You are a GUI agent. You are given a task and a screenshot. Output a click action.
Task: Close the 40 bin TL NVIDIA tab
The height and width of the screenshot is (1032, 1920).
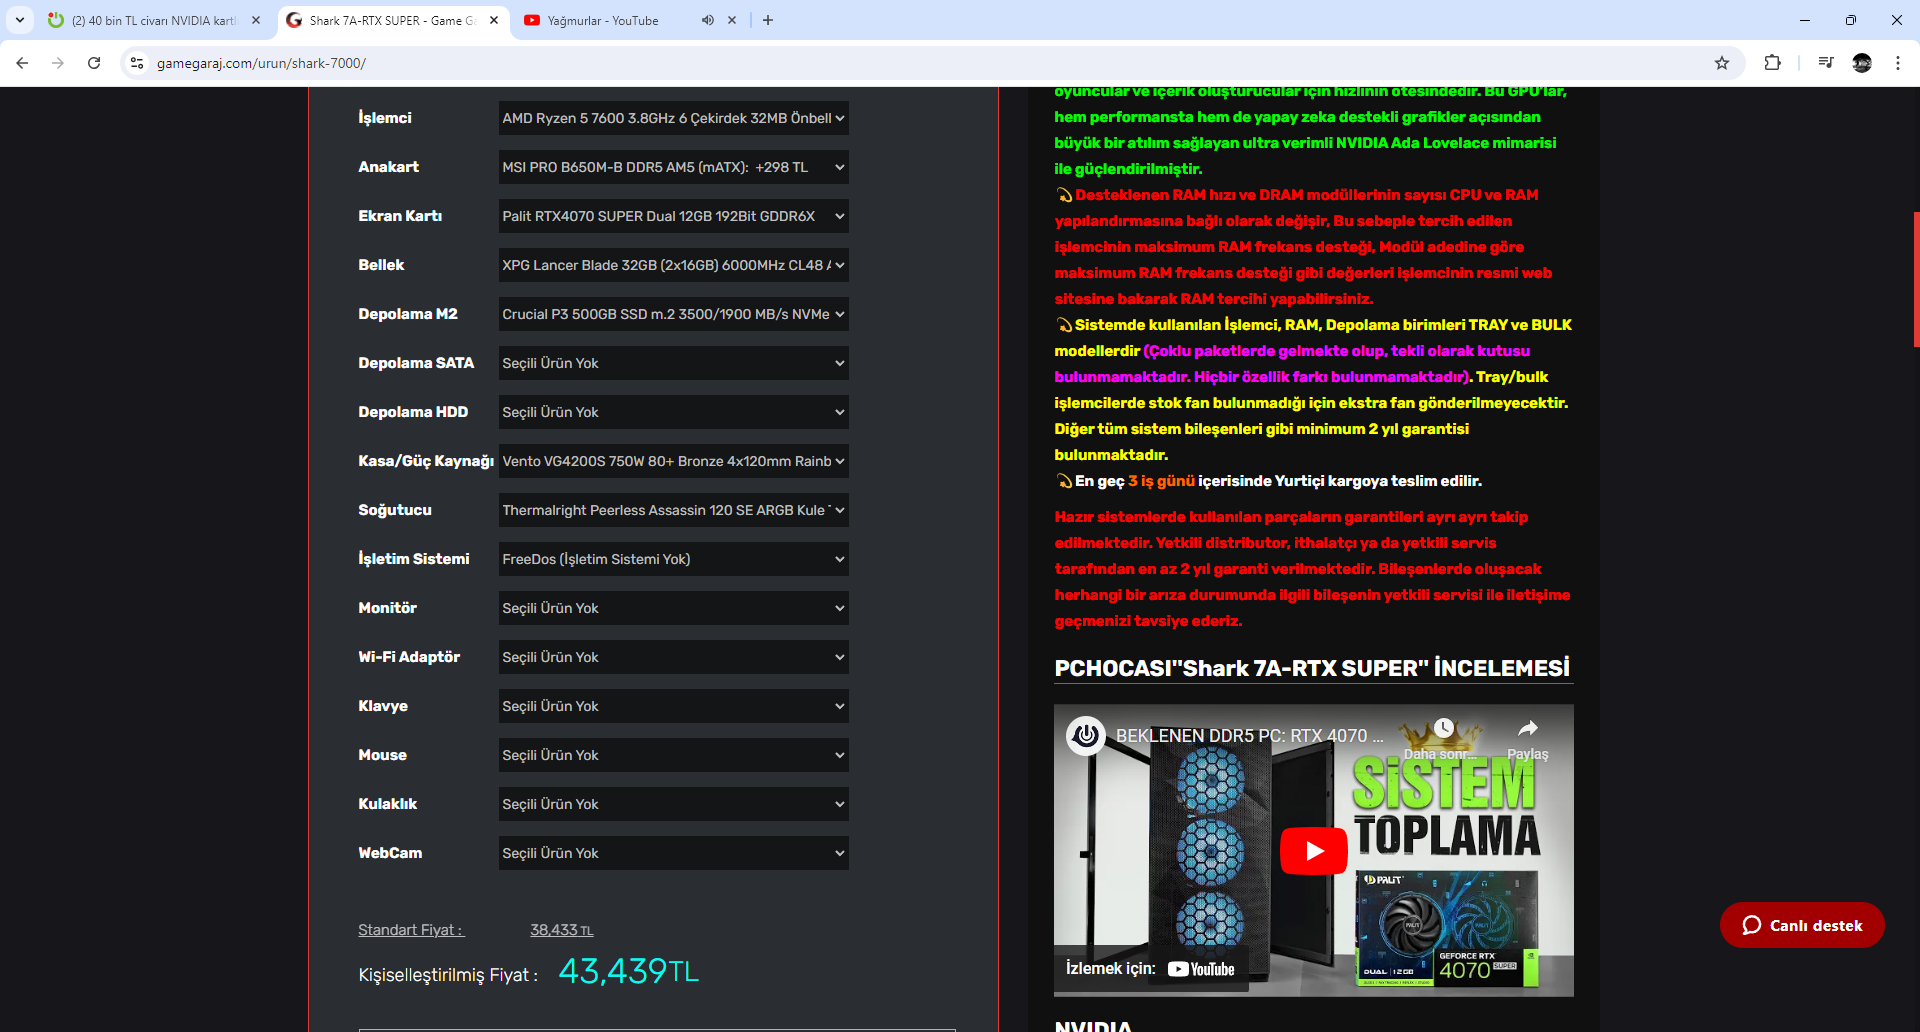point(256,20)
